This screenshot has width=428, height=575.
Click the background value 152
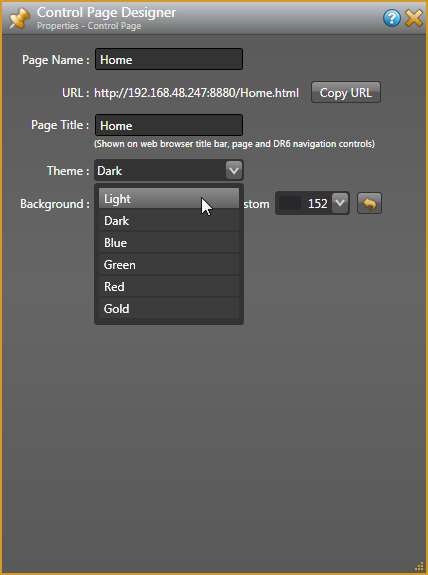click(317, 204)
